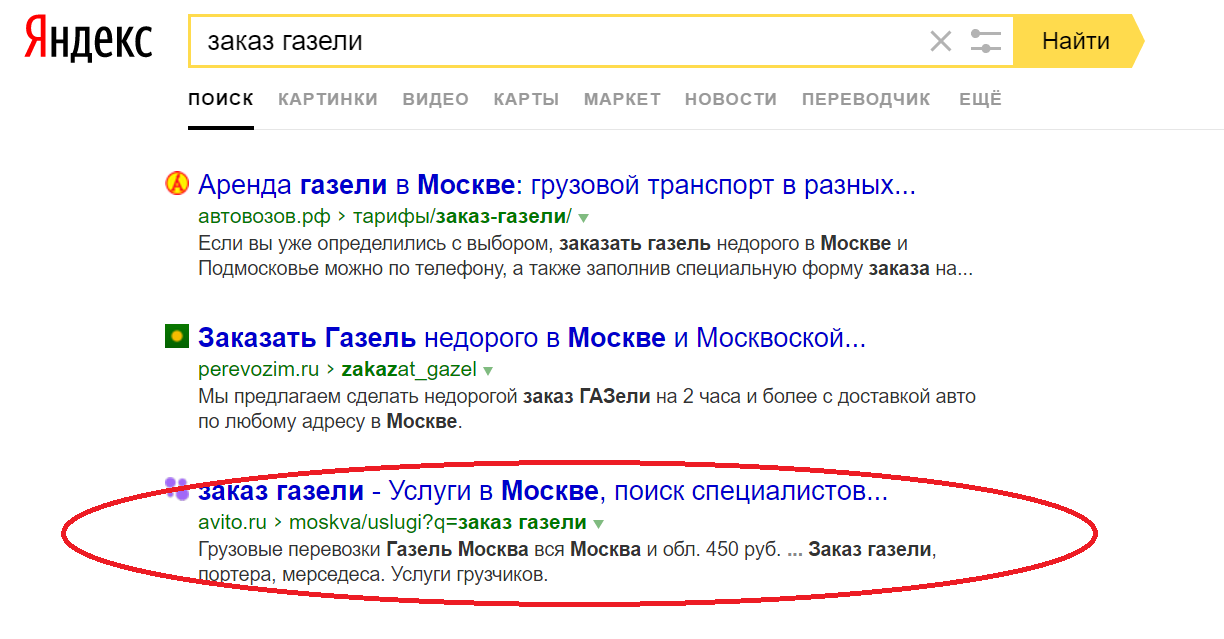Open result 'заказ газели - Услуги в Москве'
Screen dimensions: 1224x639
click(543, 491)
